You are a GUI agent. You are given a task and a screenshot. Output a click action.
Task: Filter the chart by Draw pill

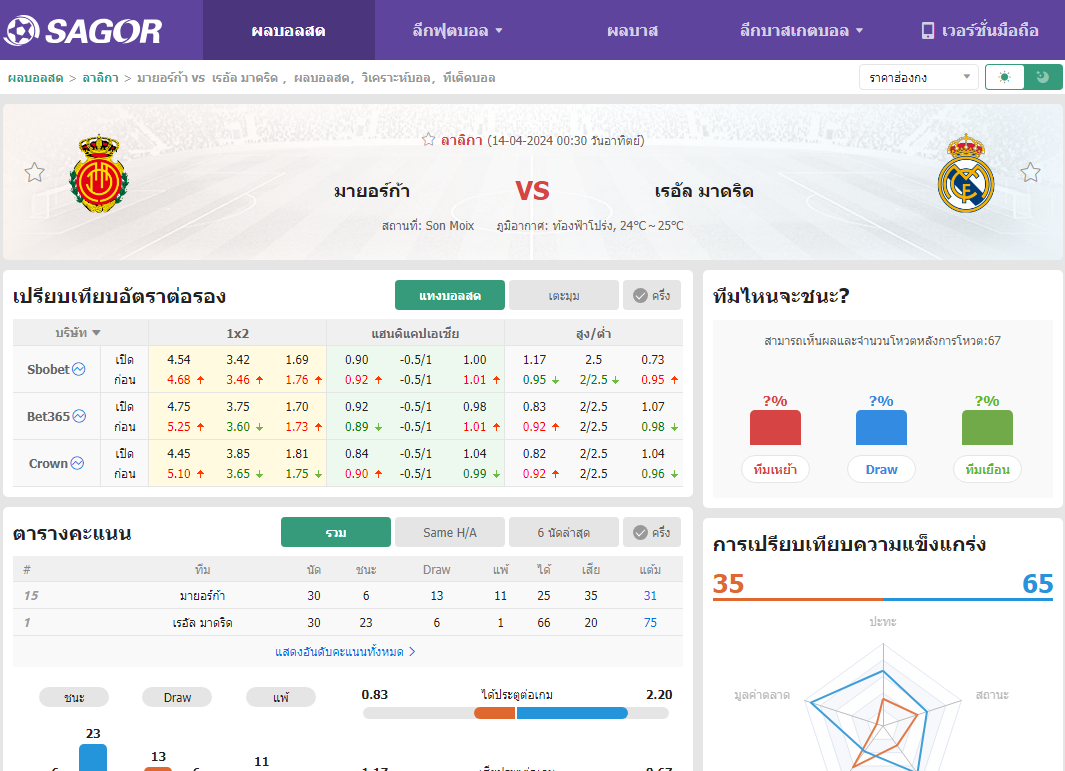click(x=177, y=697)
